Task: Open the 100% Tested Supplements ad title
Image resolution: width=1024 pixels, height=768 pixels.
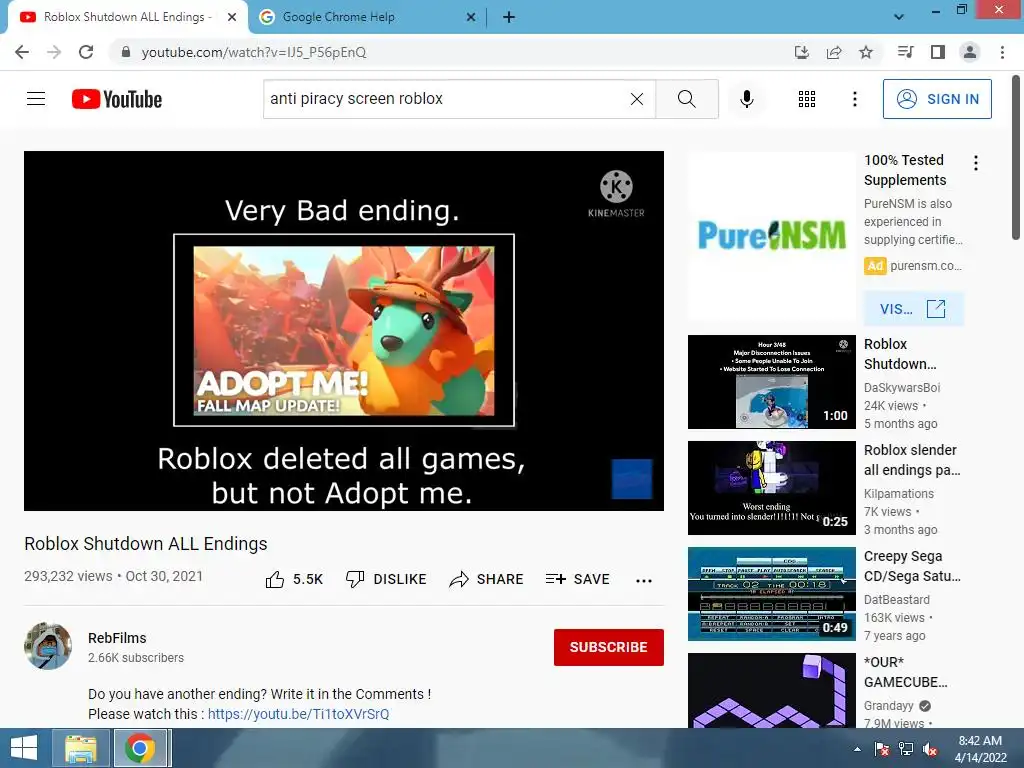Action: pos(904,170)
